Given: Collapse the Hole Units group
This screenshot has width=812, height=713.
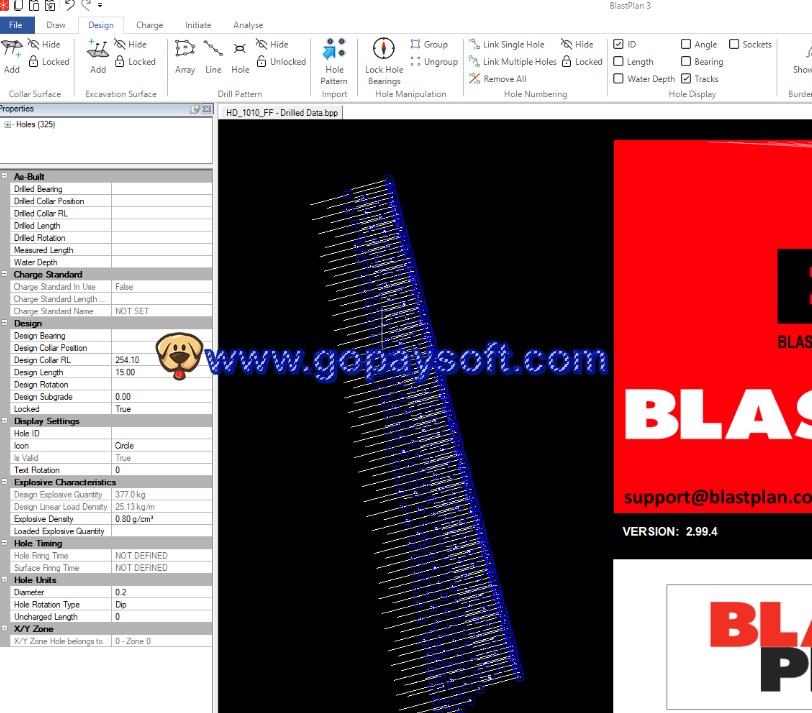Looking at the screenshot, I should click(x=5, y=579).
